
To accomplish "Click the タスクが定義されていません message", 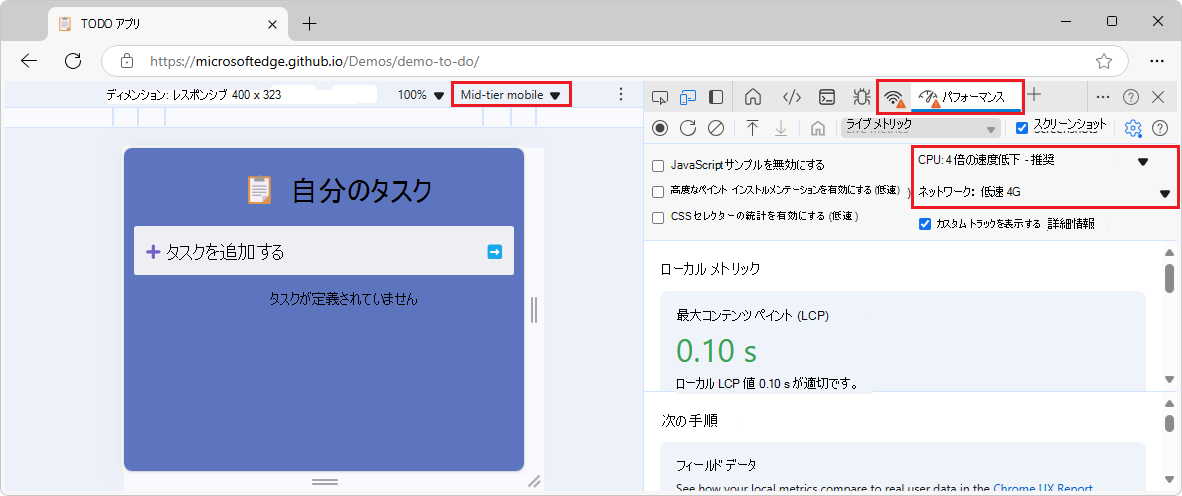I will click(x=344, y=300).
